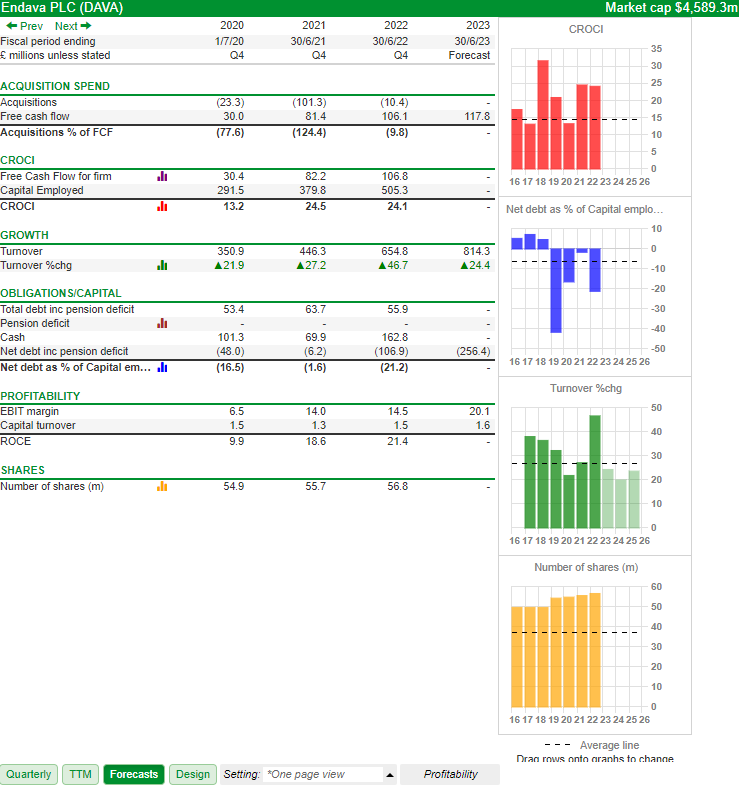Click 2023 EBIT margin value 20.1

[x=480, y=412]
